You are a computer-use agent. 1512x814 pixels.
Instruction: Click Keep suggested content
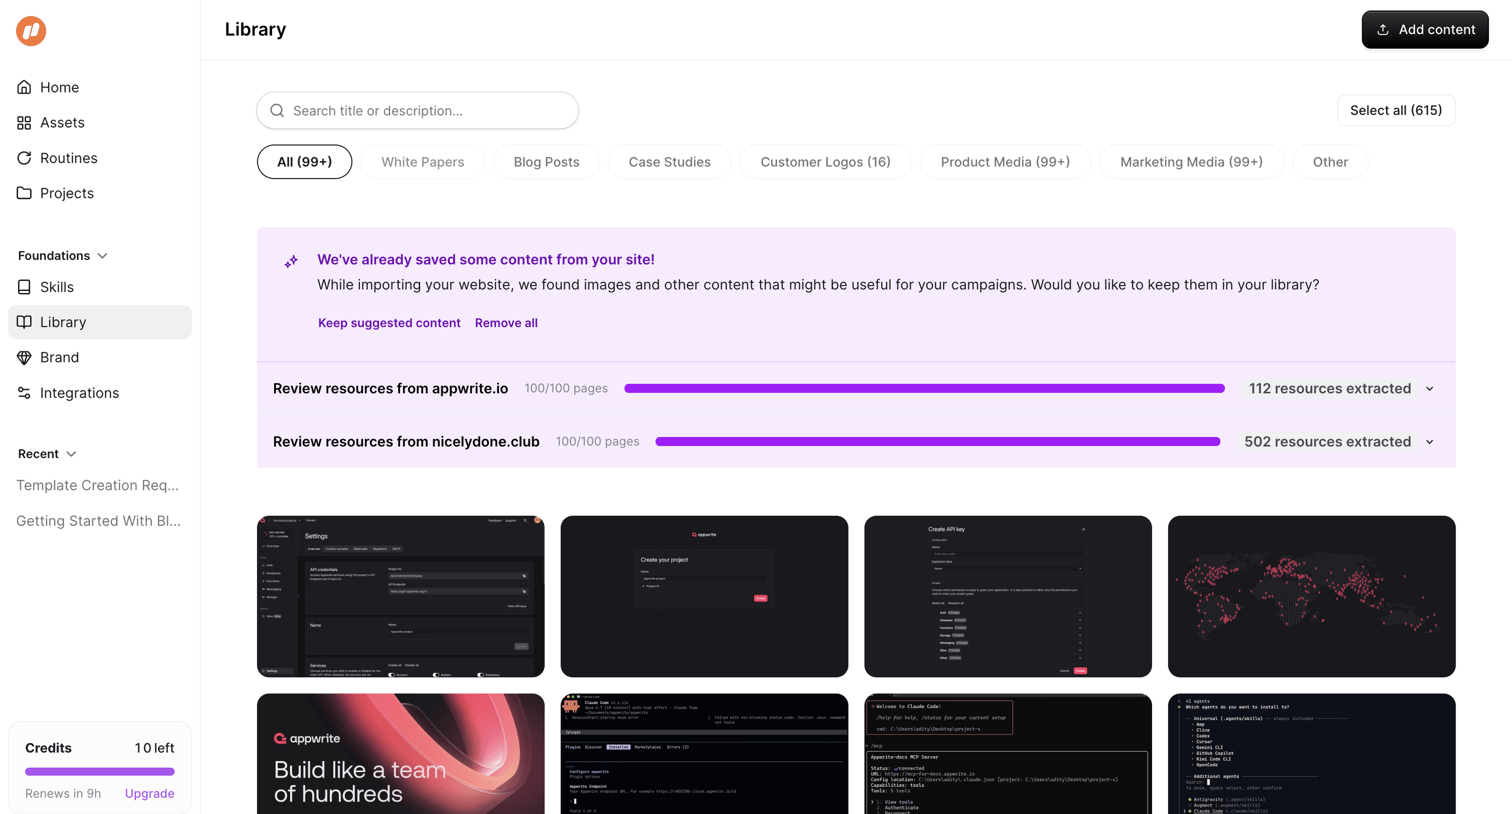(x=389, y=323)
